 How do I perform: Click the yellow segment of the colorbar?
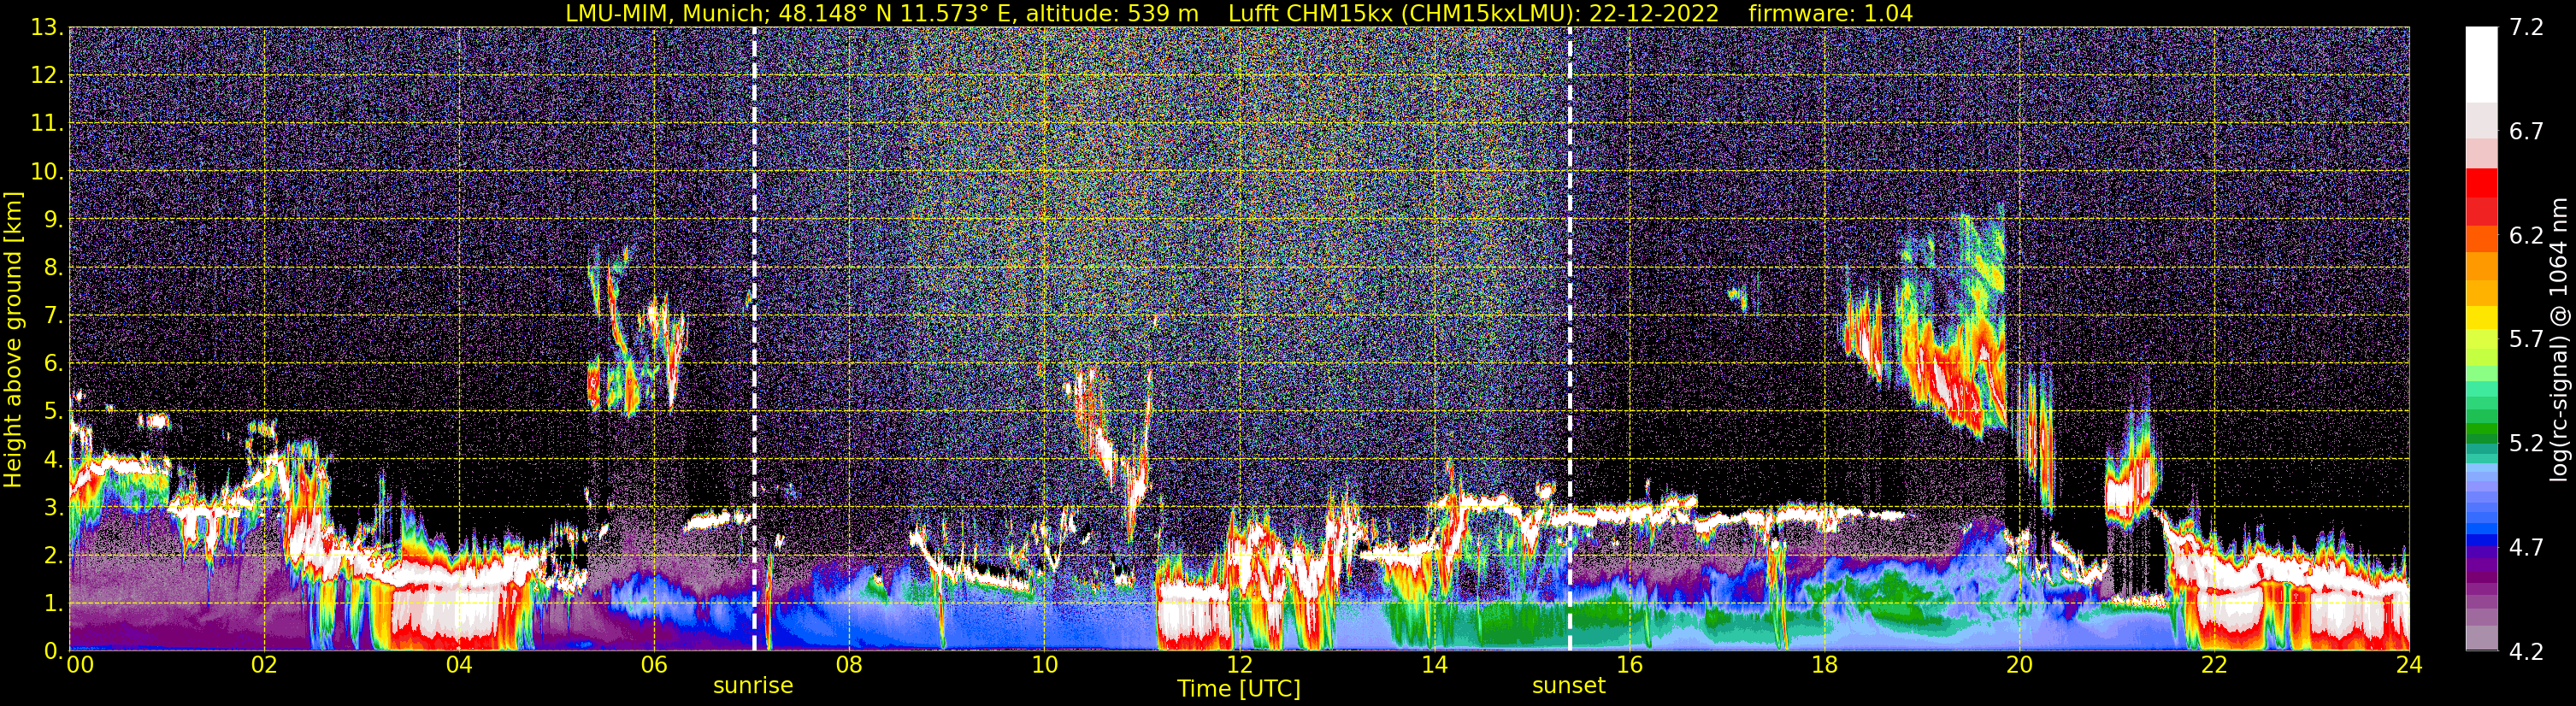[2482, 318]
